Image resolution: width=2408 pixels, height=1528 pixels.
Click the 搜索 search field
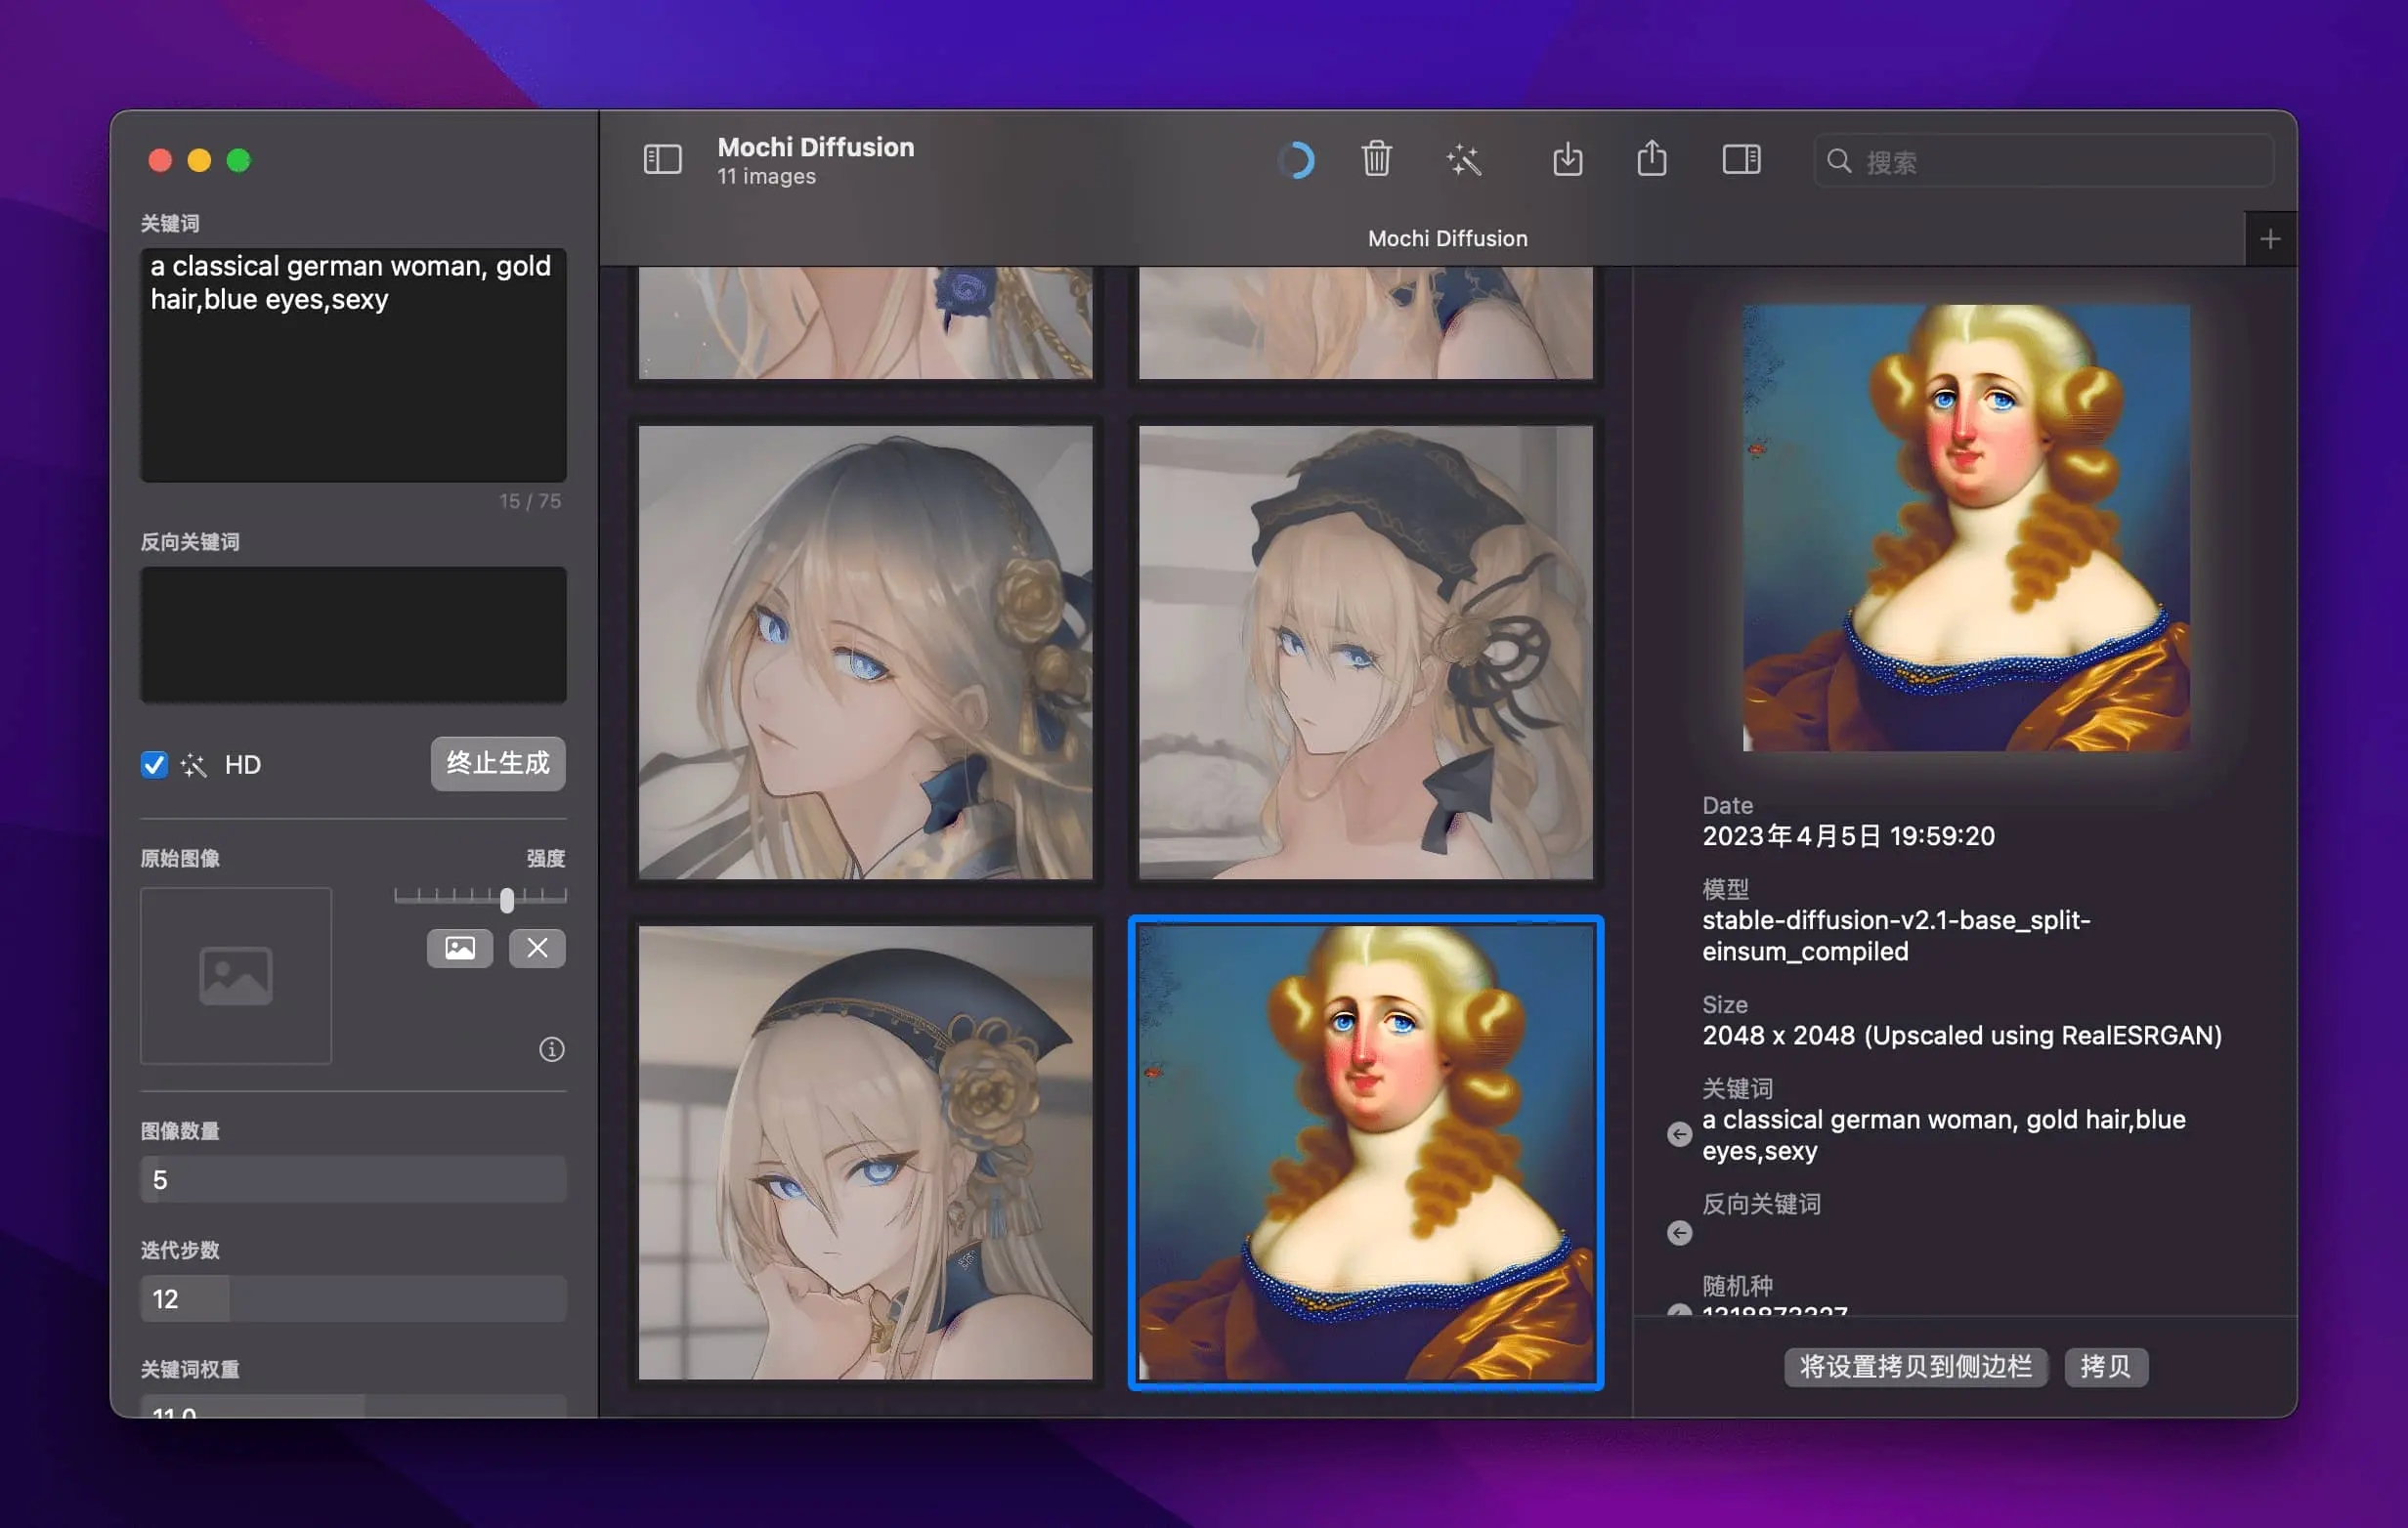[x=2044, y=161]
